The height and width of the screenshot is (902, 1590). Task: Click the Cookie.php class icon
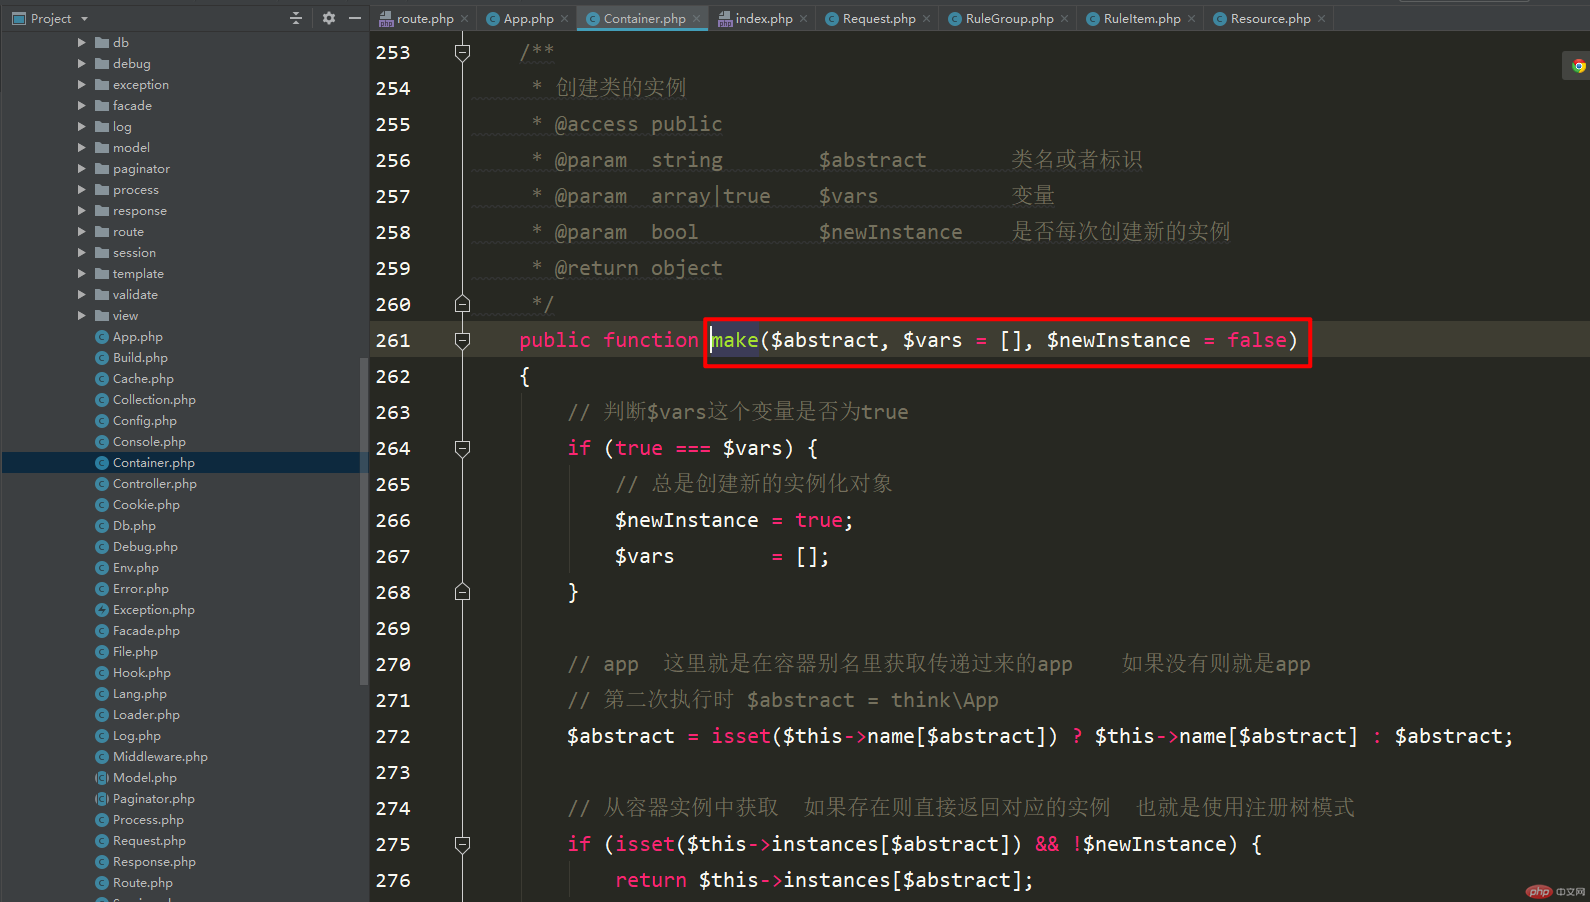[102, 504]
